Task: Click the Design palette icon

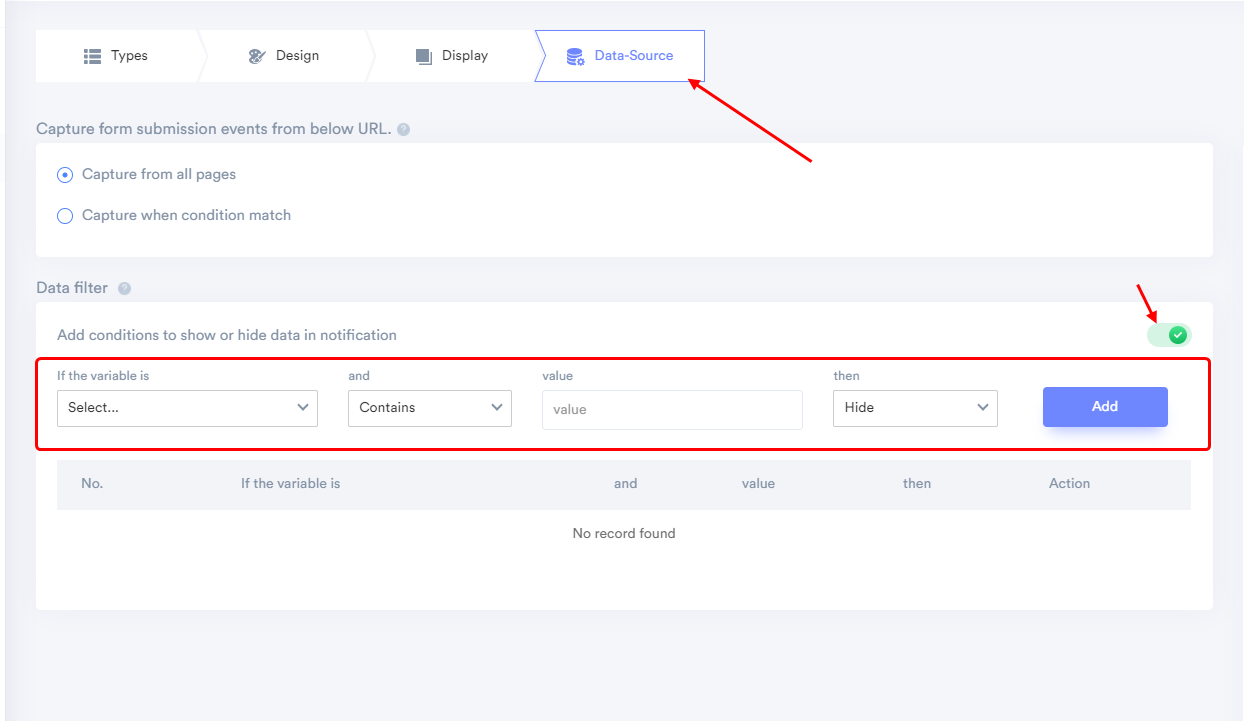Action: tap(257, 56)
